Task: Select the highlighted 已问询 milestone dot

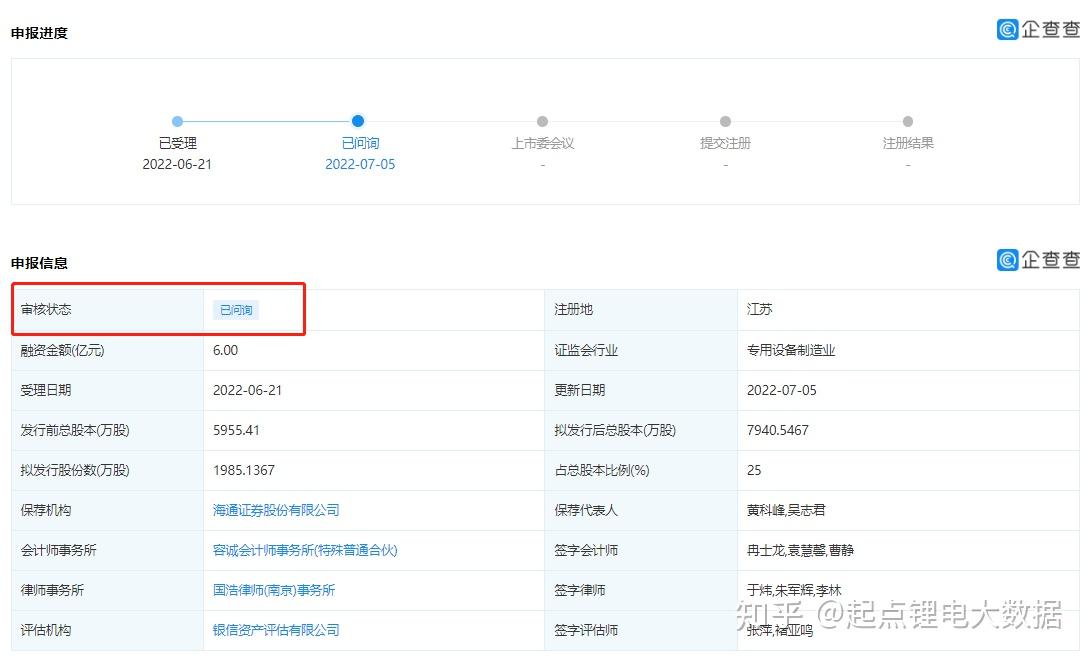Action: 358,121
